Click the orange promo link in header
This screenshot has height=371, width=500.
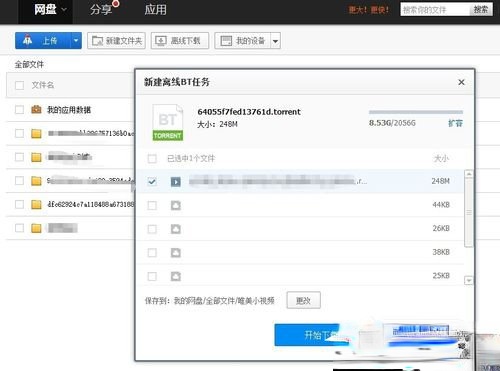pyautogui.click(x=369, y=10)
